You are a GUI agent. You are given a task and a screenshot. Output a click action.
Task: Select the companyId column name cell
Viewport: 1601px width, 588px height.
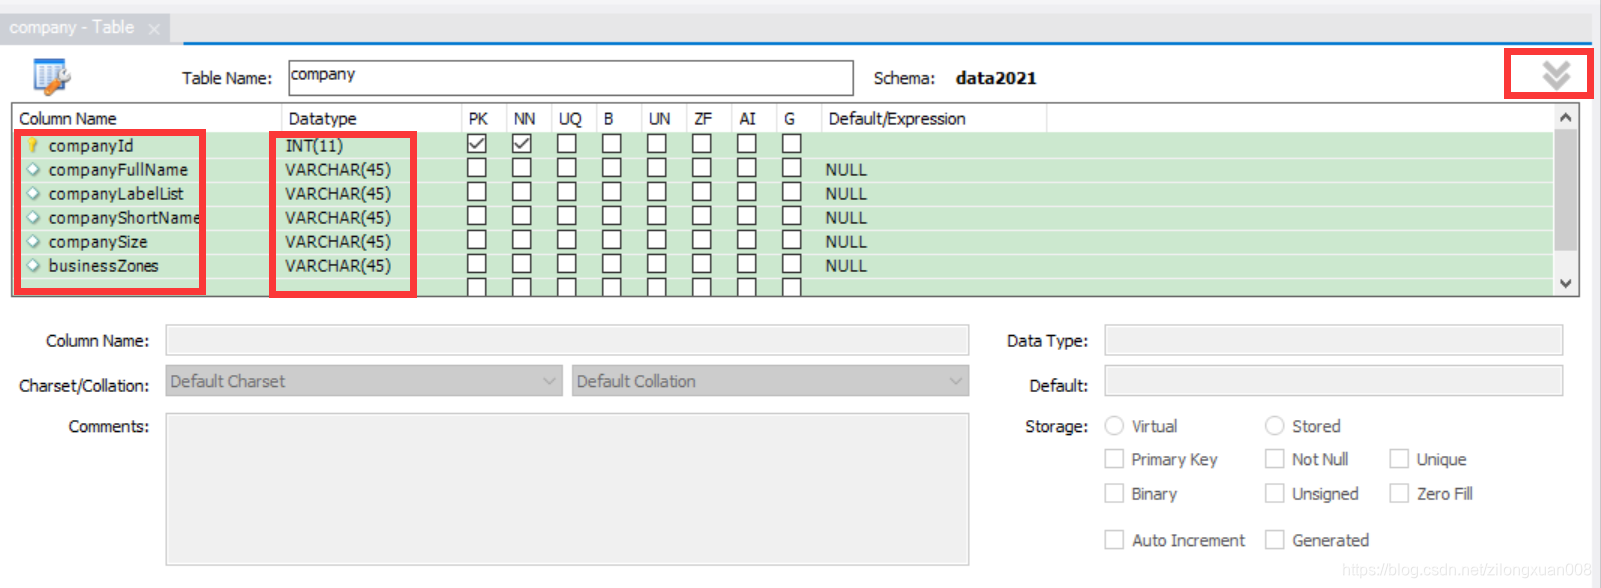click(x=90, y=146)
